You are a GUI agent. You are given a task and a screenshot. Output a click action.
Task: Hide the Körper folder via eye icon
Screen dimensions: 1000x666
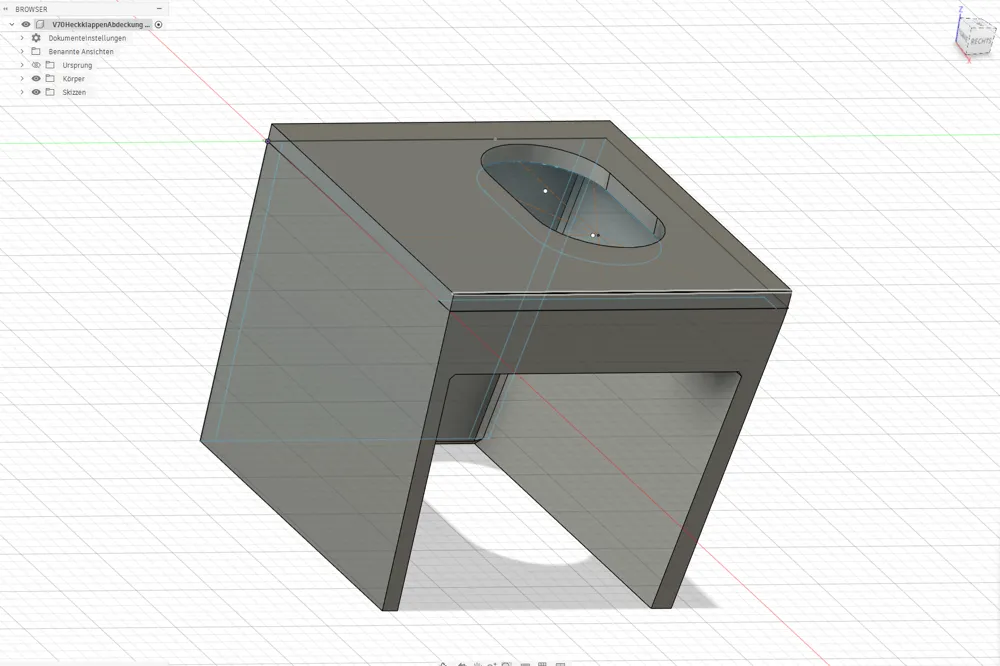click(x=36, y=78)
